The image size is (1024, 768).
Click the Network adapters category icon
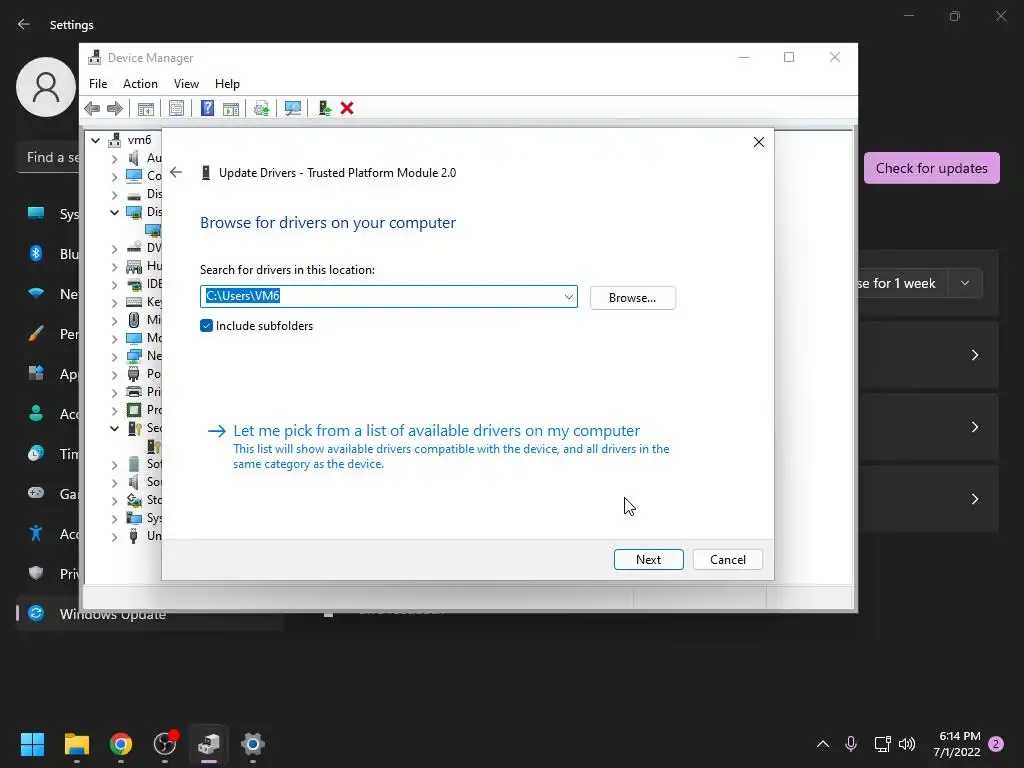[x=134, y=356]
